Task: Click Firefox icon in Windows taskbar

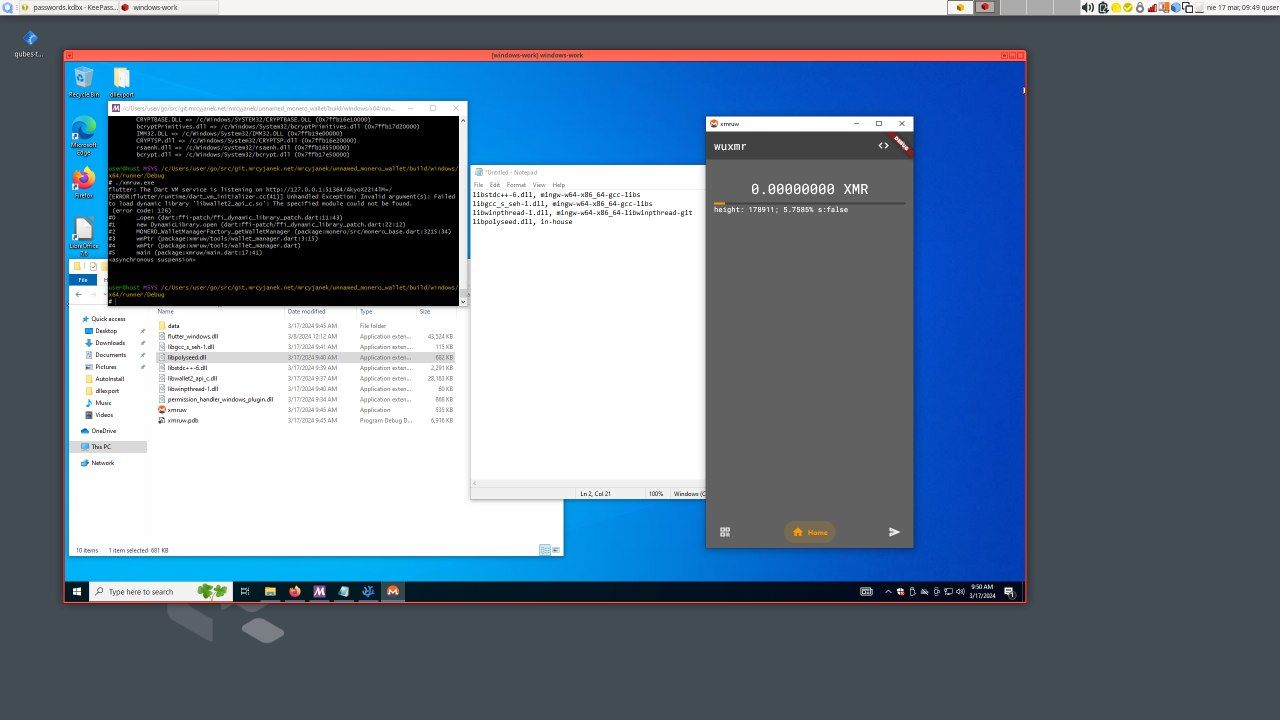Action: point(295,591)
